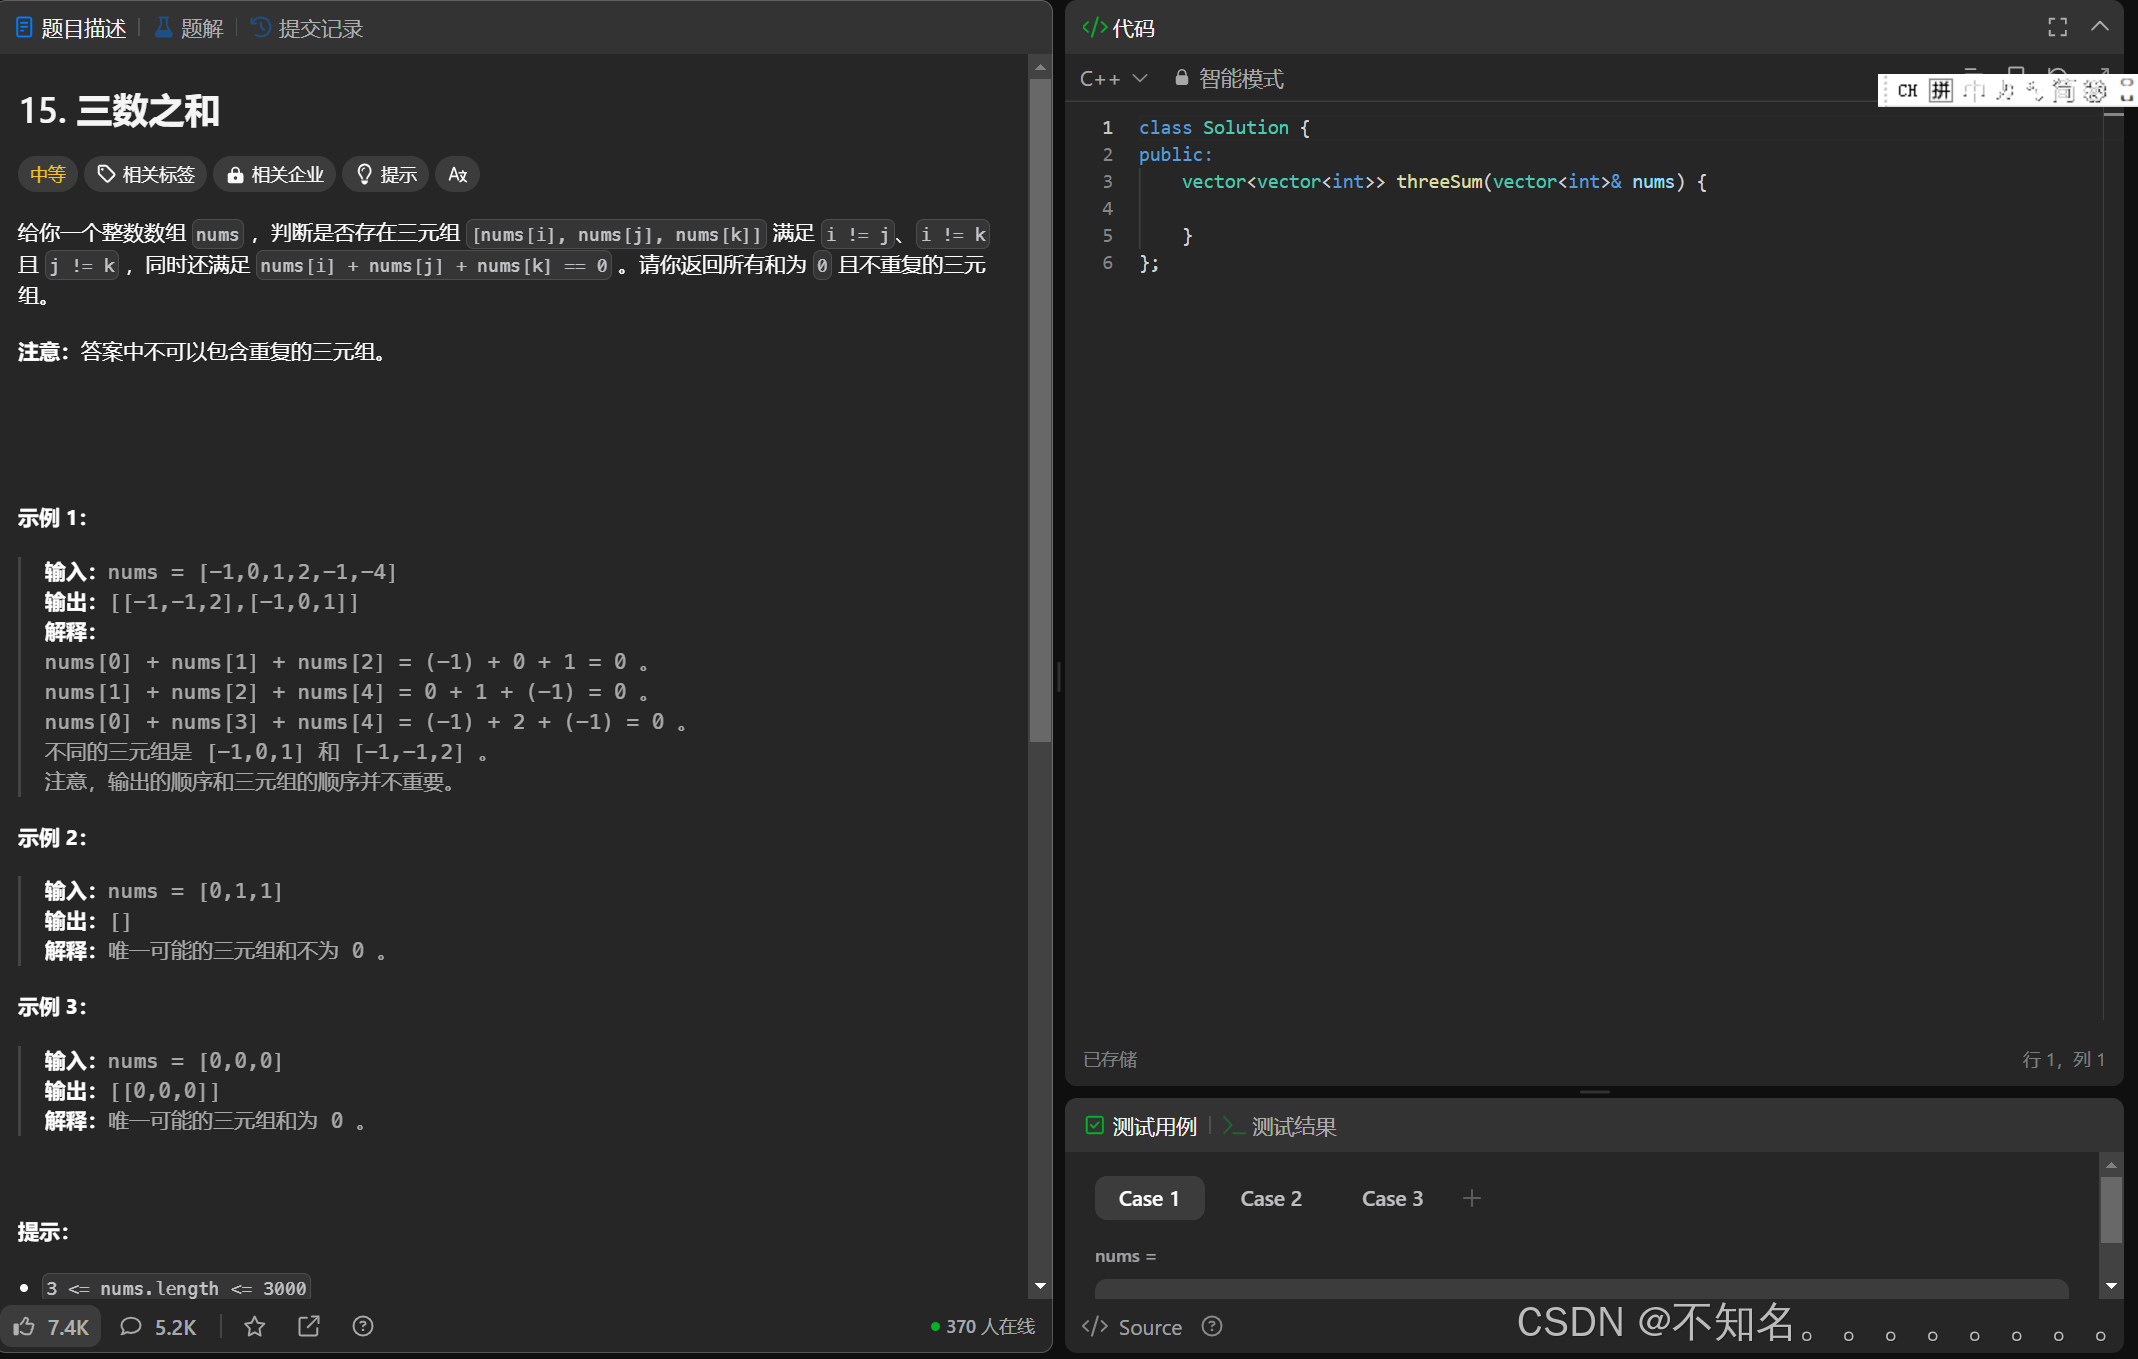Click the share link icon

coord(309,1326)
